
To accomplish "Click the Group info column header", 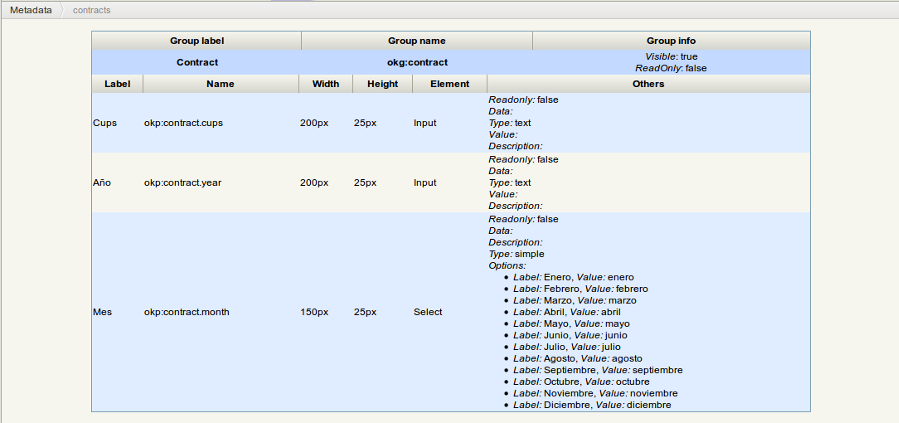I will click(x=670, y=41).
